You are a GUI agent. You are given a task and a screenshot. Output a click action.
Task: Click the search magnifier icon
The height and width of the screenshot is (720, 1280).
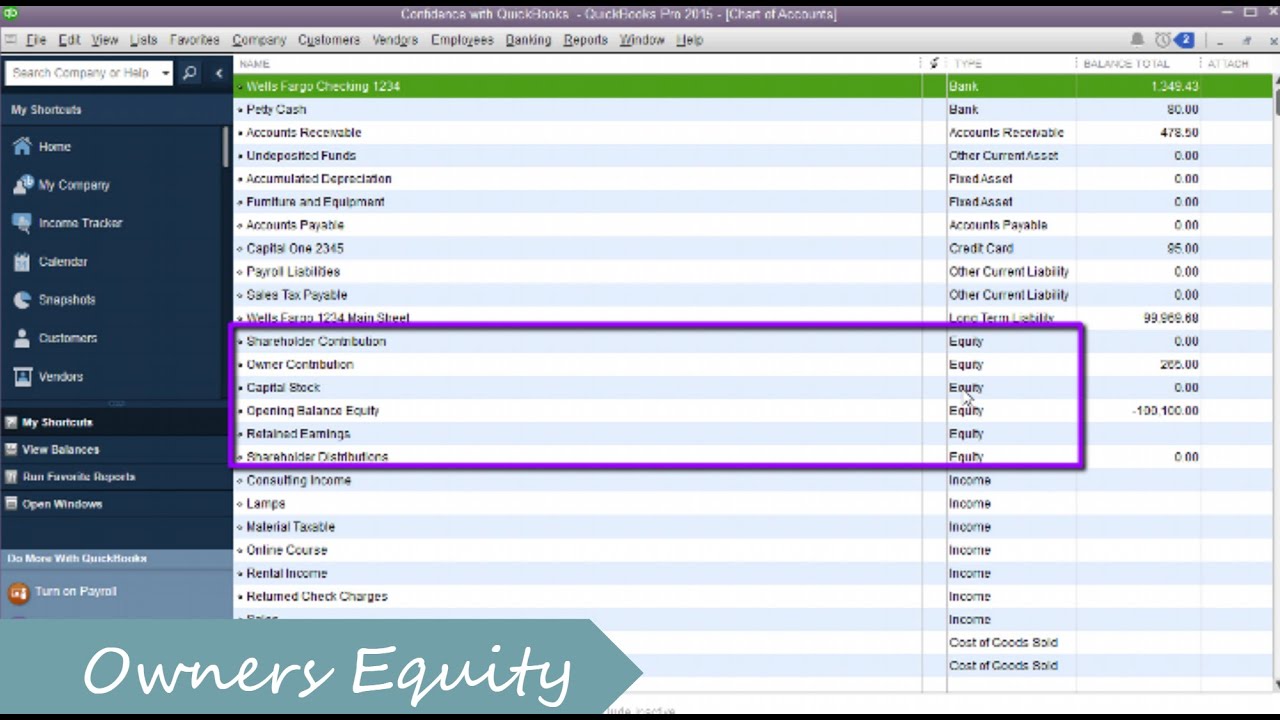tap(190, 73)
